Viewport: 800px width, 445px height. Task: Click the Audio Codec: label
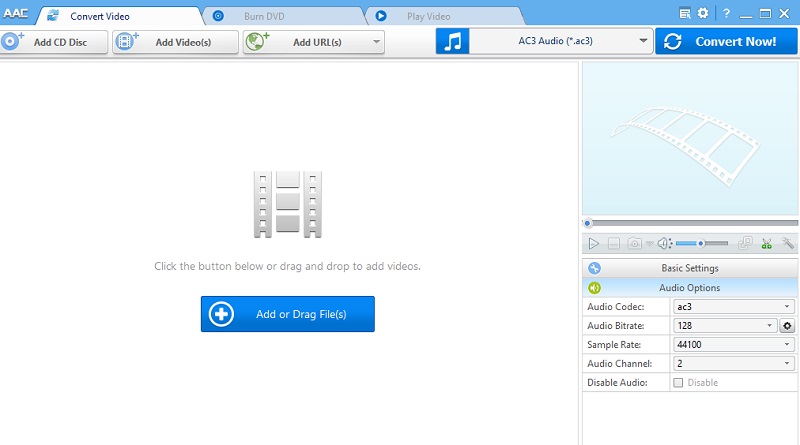pos(615,307)
